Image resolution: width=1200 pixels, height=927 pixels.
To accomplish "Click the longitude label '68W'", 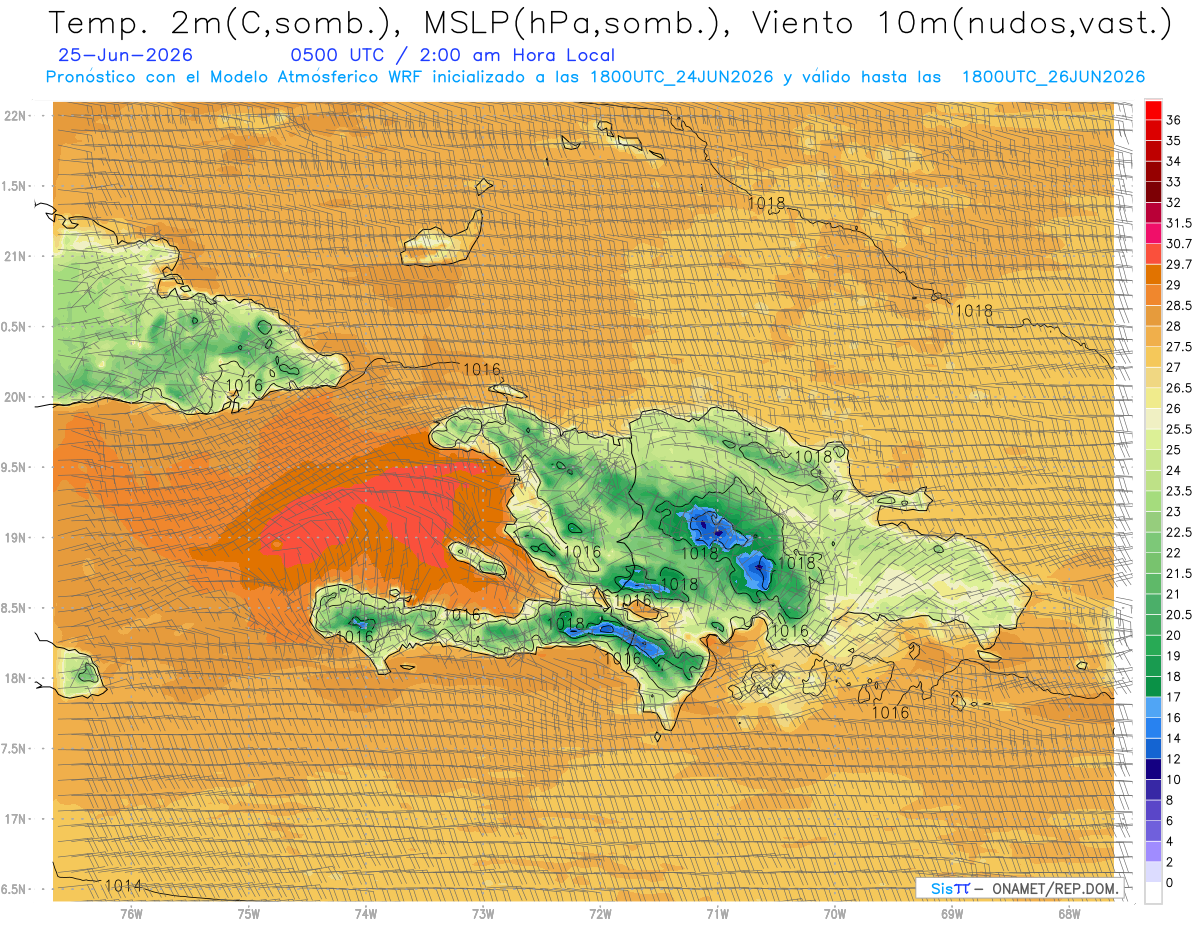I will [1069, 914].
